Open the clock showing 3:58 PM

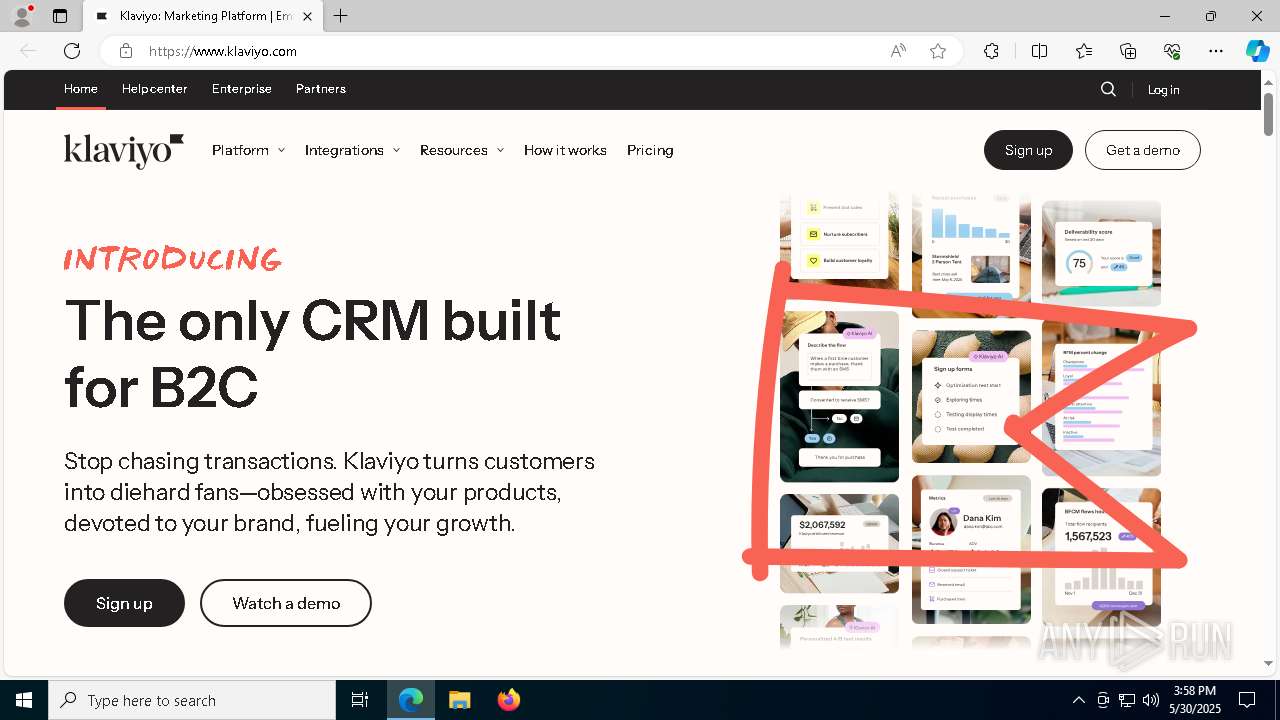tap(1195, 700)
